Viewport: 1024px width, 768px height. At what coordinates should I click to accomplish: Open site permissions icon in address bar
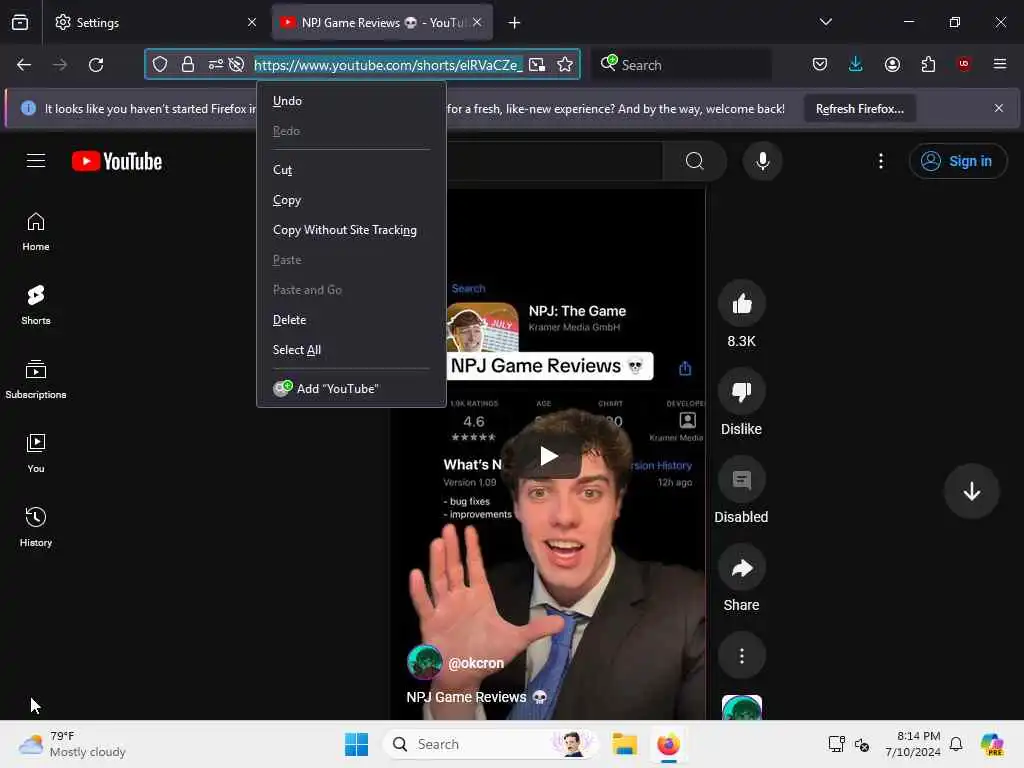(x=216, y=64)
